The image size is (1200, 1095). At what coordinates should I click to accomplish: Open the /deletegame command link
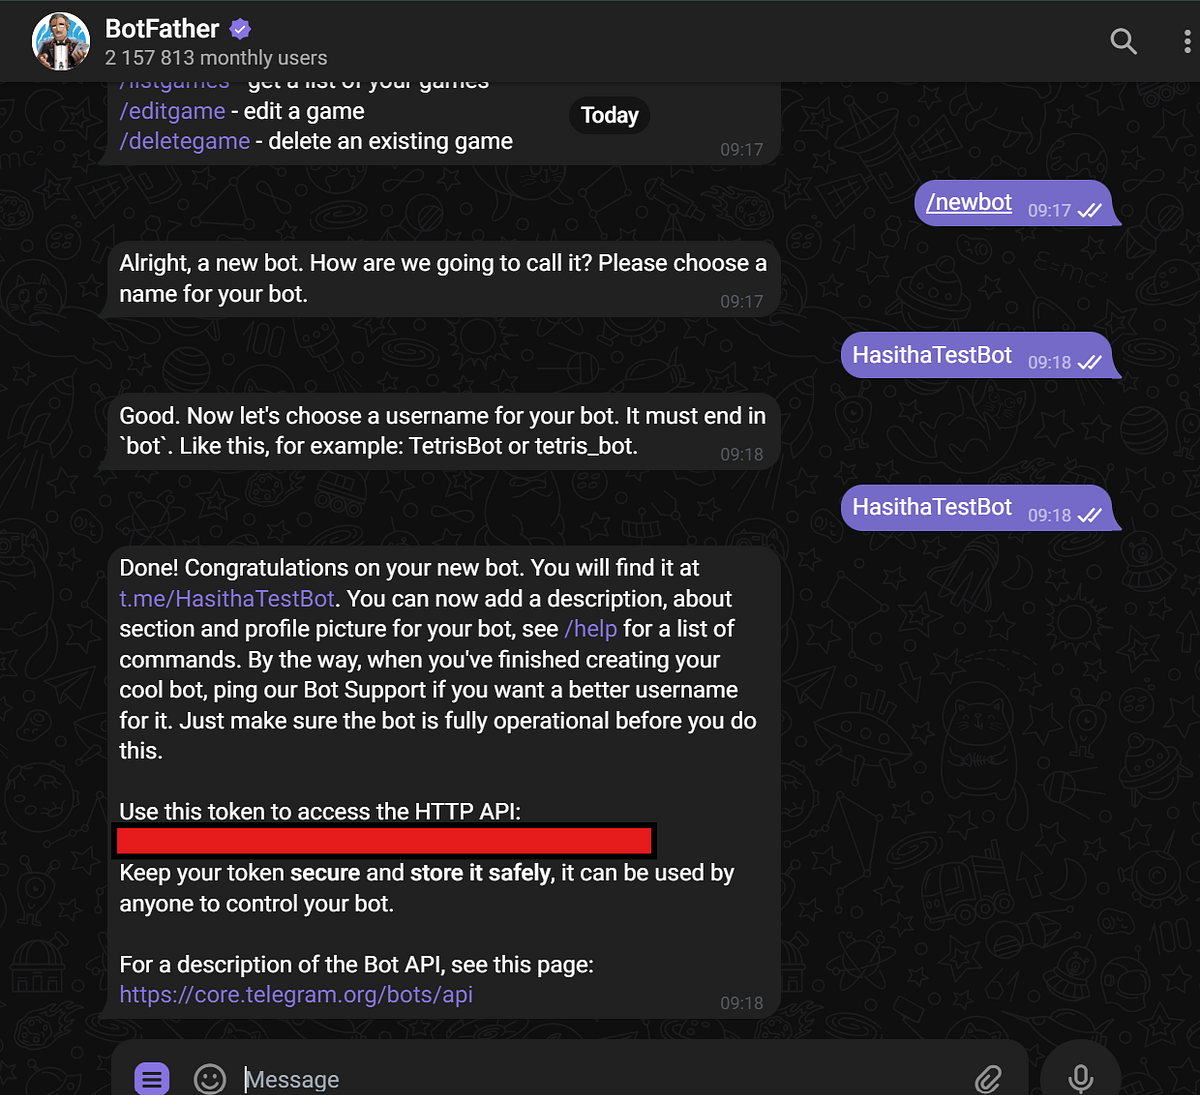point(185,141)
